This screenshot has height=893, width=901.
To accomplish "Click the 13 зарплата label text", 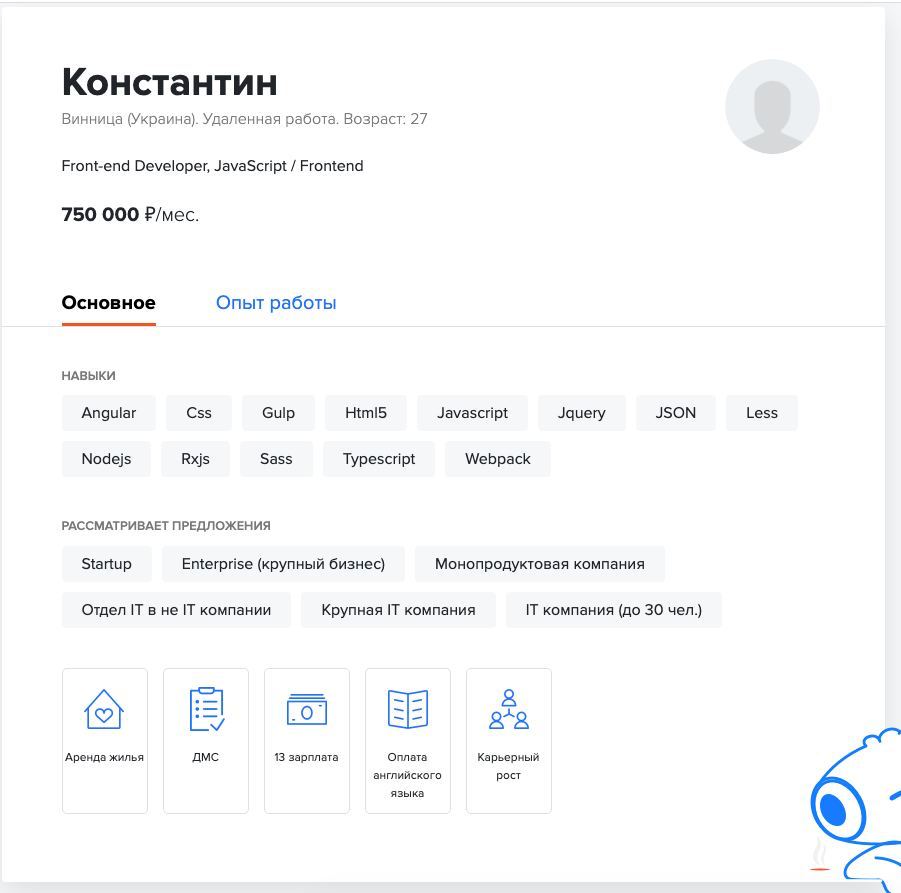I will (x=306, y=757).
